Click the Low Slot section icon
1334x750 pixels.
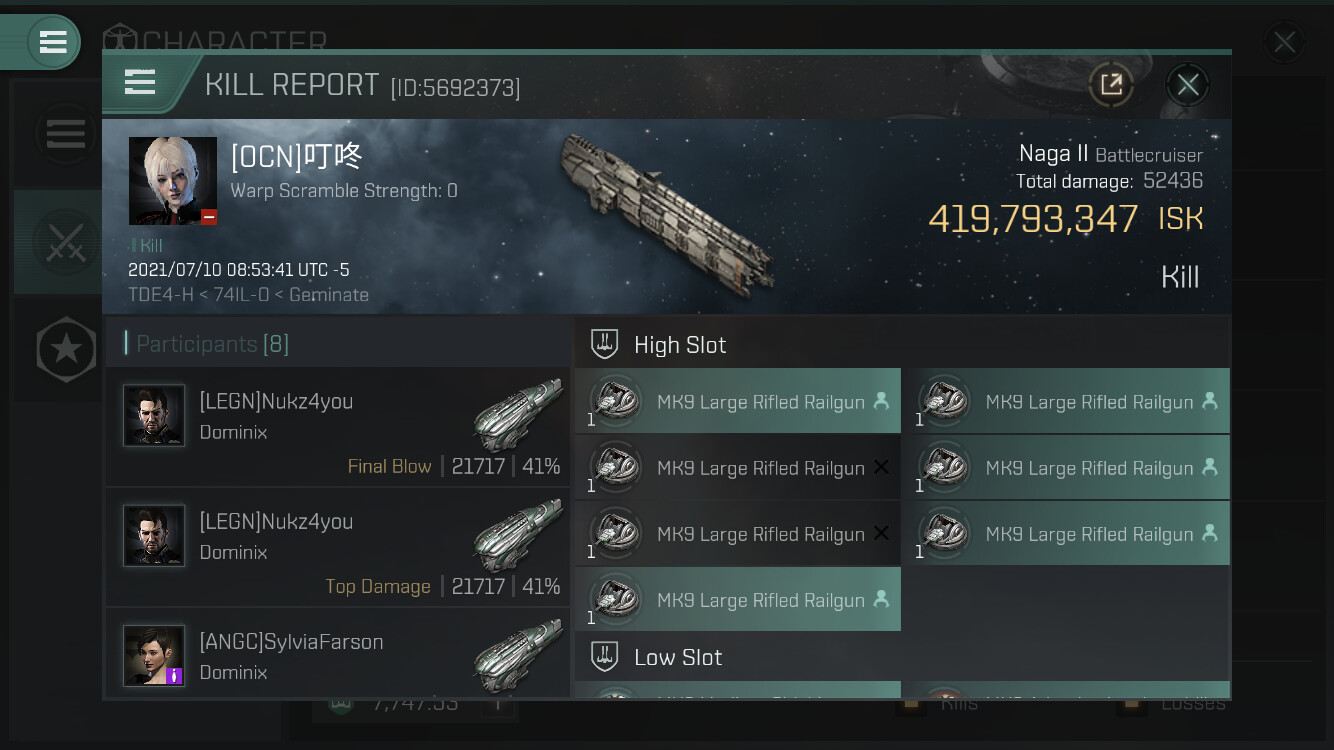tap(604, 657)
